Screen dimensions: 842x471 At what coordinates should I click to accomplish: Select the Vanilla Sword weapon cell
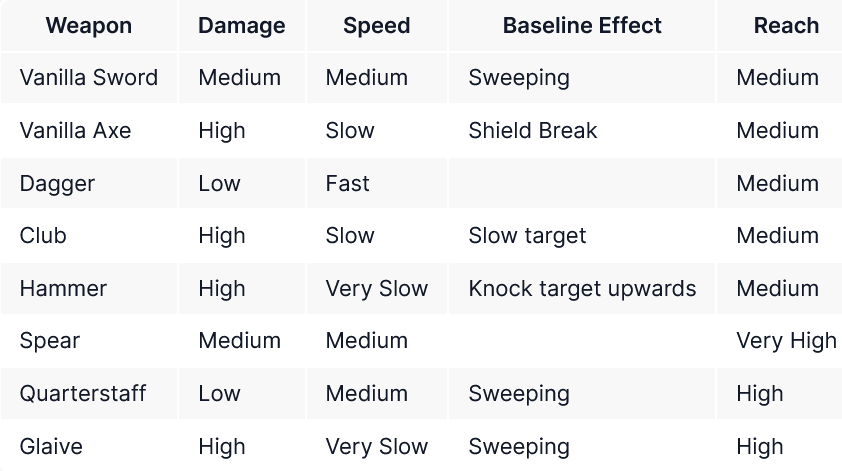89,78
